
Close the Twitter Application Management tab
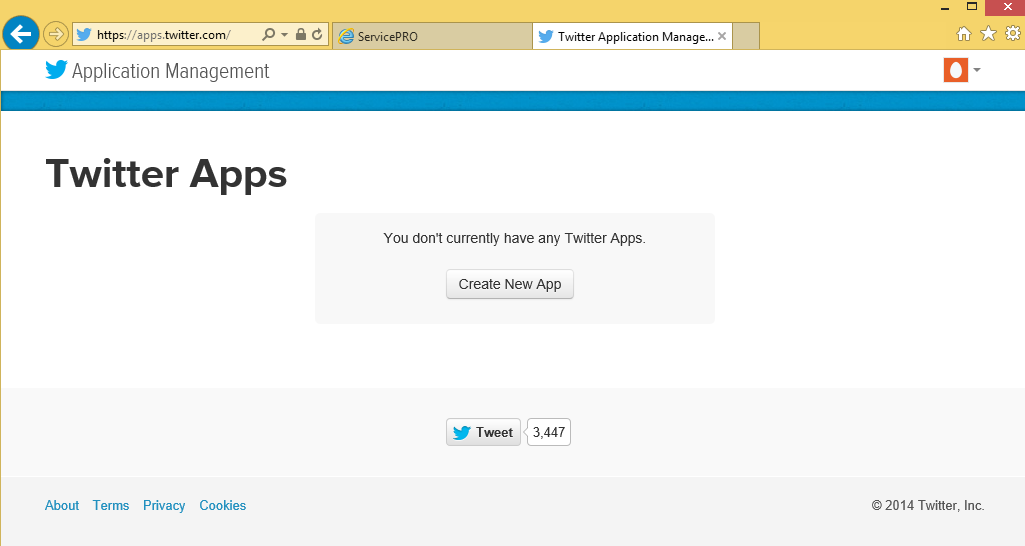point(722,37)
